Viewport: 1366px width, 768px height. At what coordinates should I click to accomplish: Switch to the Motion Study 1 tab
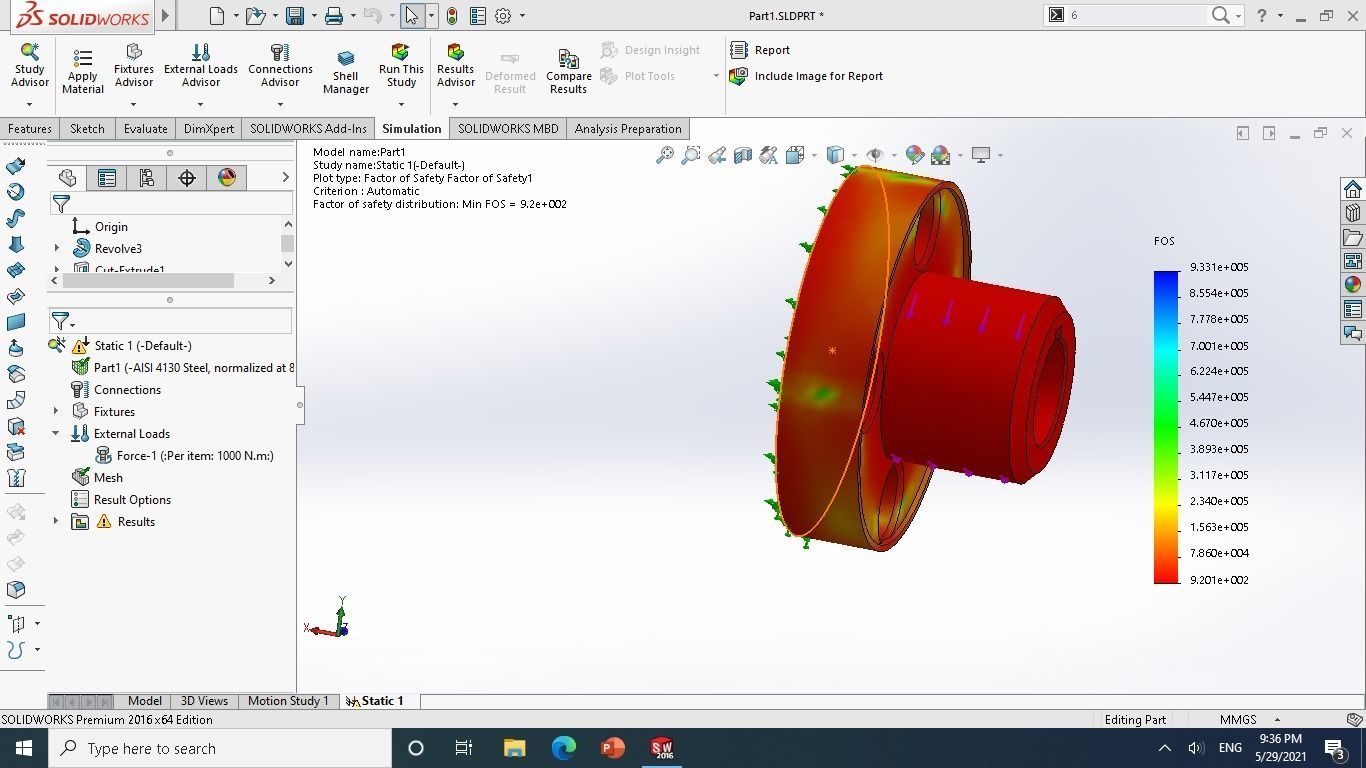[x=288, y=701]
